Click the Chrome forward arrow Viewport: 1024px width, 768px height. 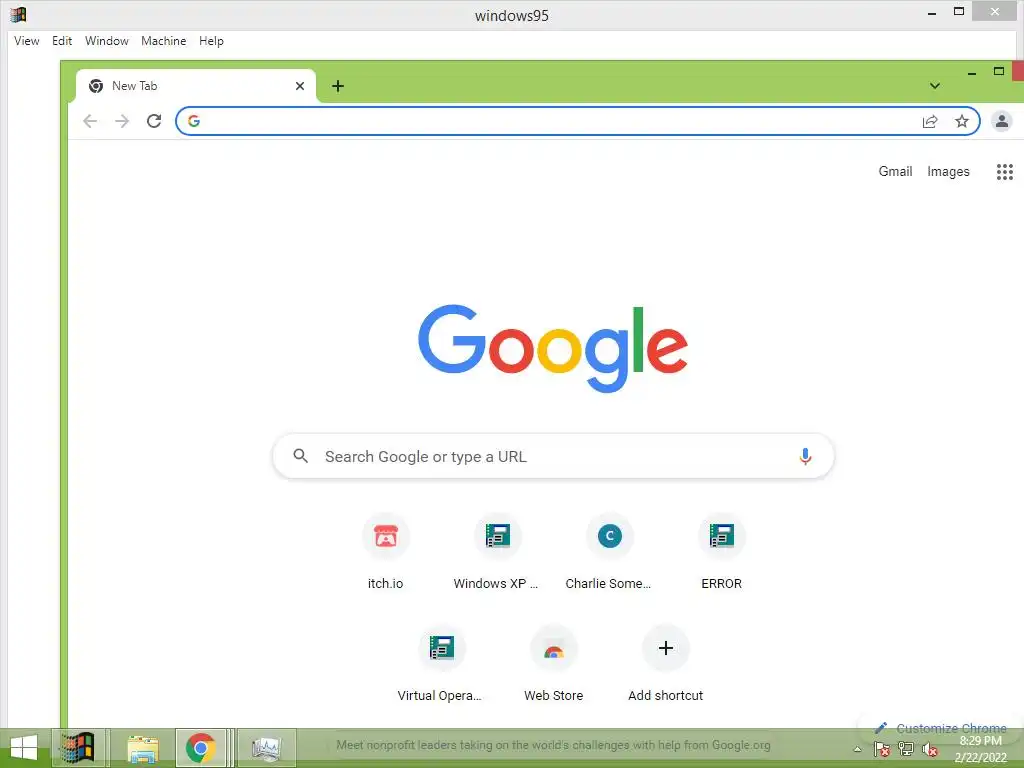point(122,121)
